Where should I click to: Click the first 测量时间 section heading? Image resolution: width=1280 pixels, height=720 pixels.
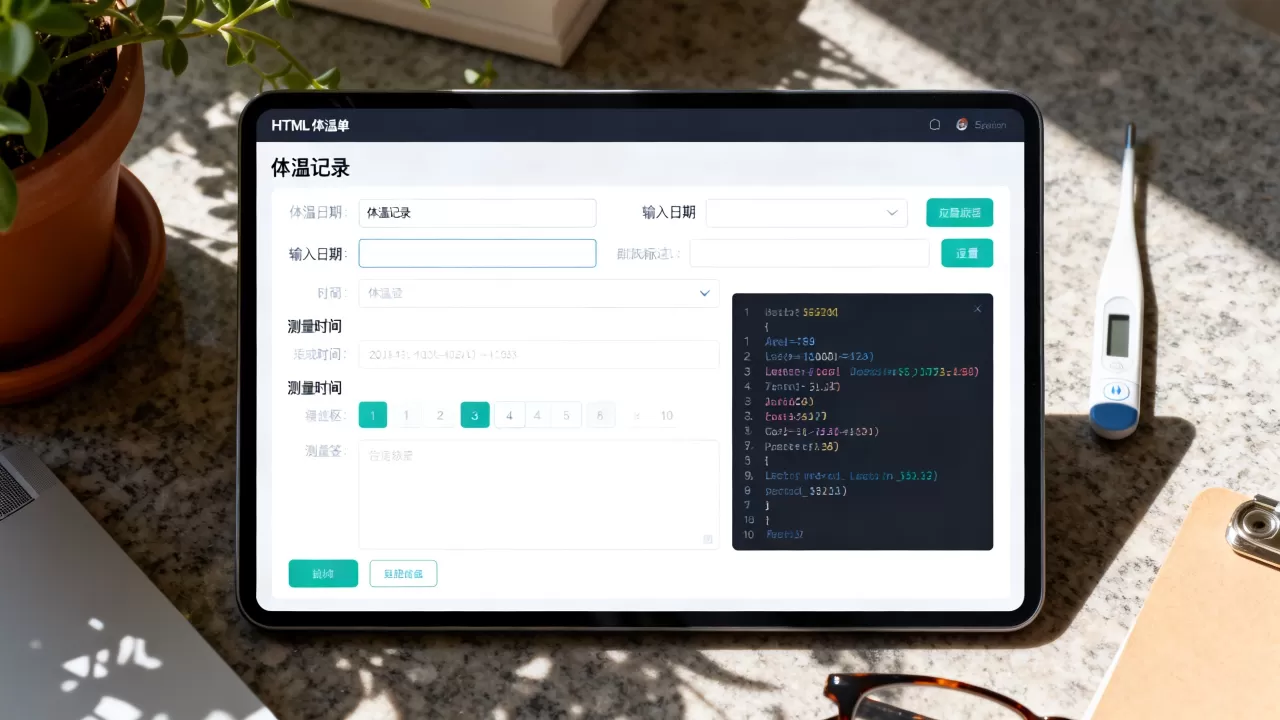click(315, 326)
